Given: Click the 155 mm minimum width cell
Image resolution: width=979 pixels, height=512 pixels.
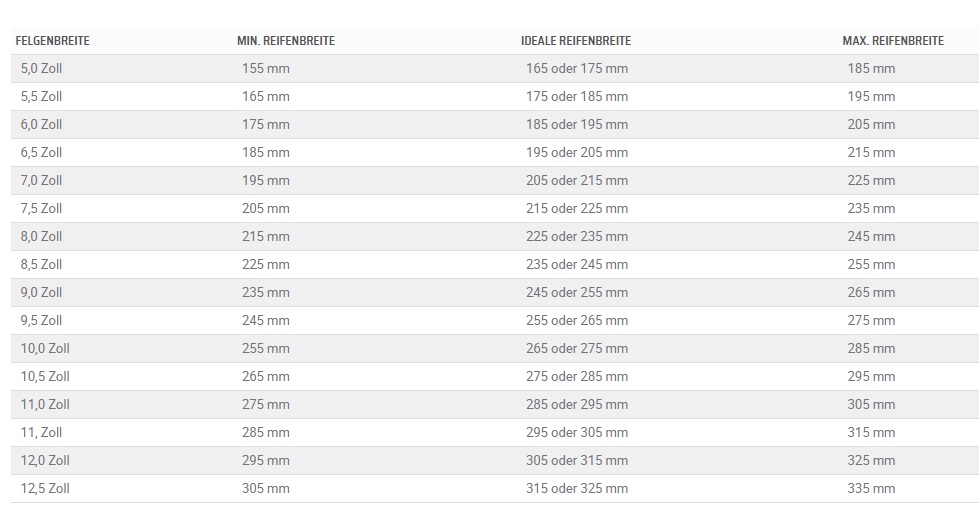Looking at the screenshot, I should [266, 69].
